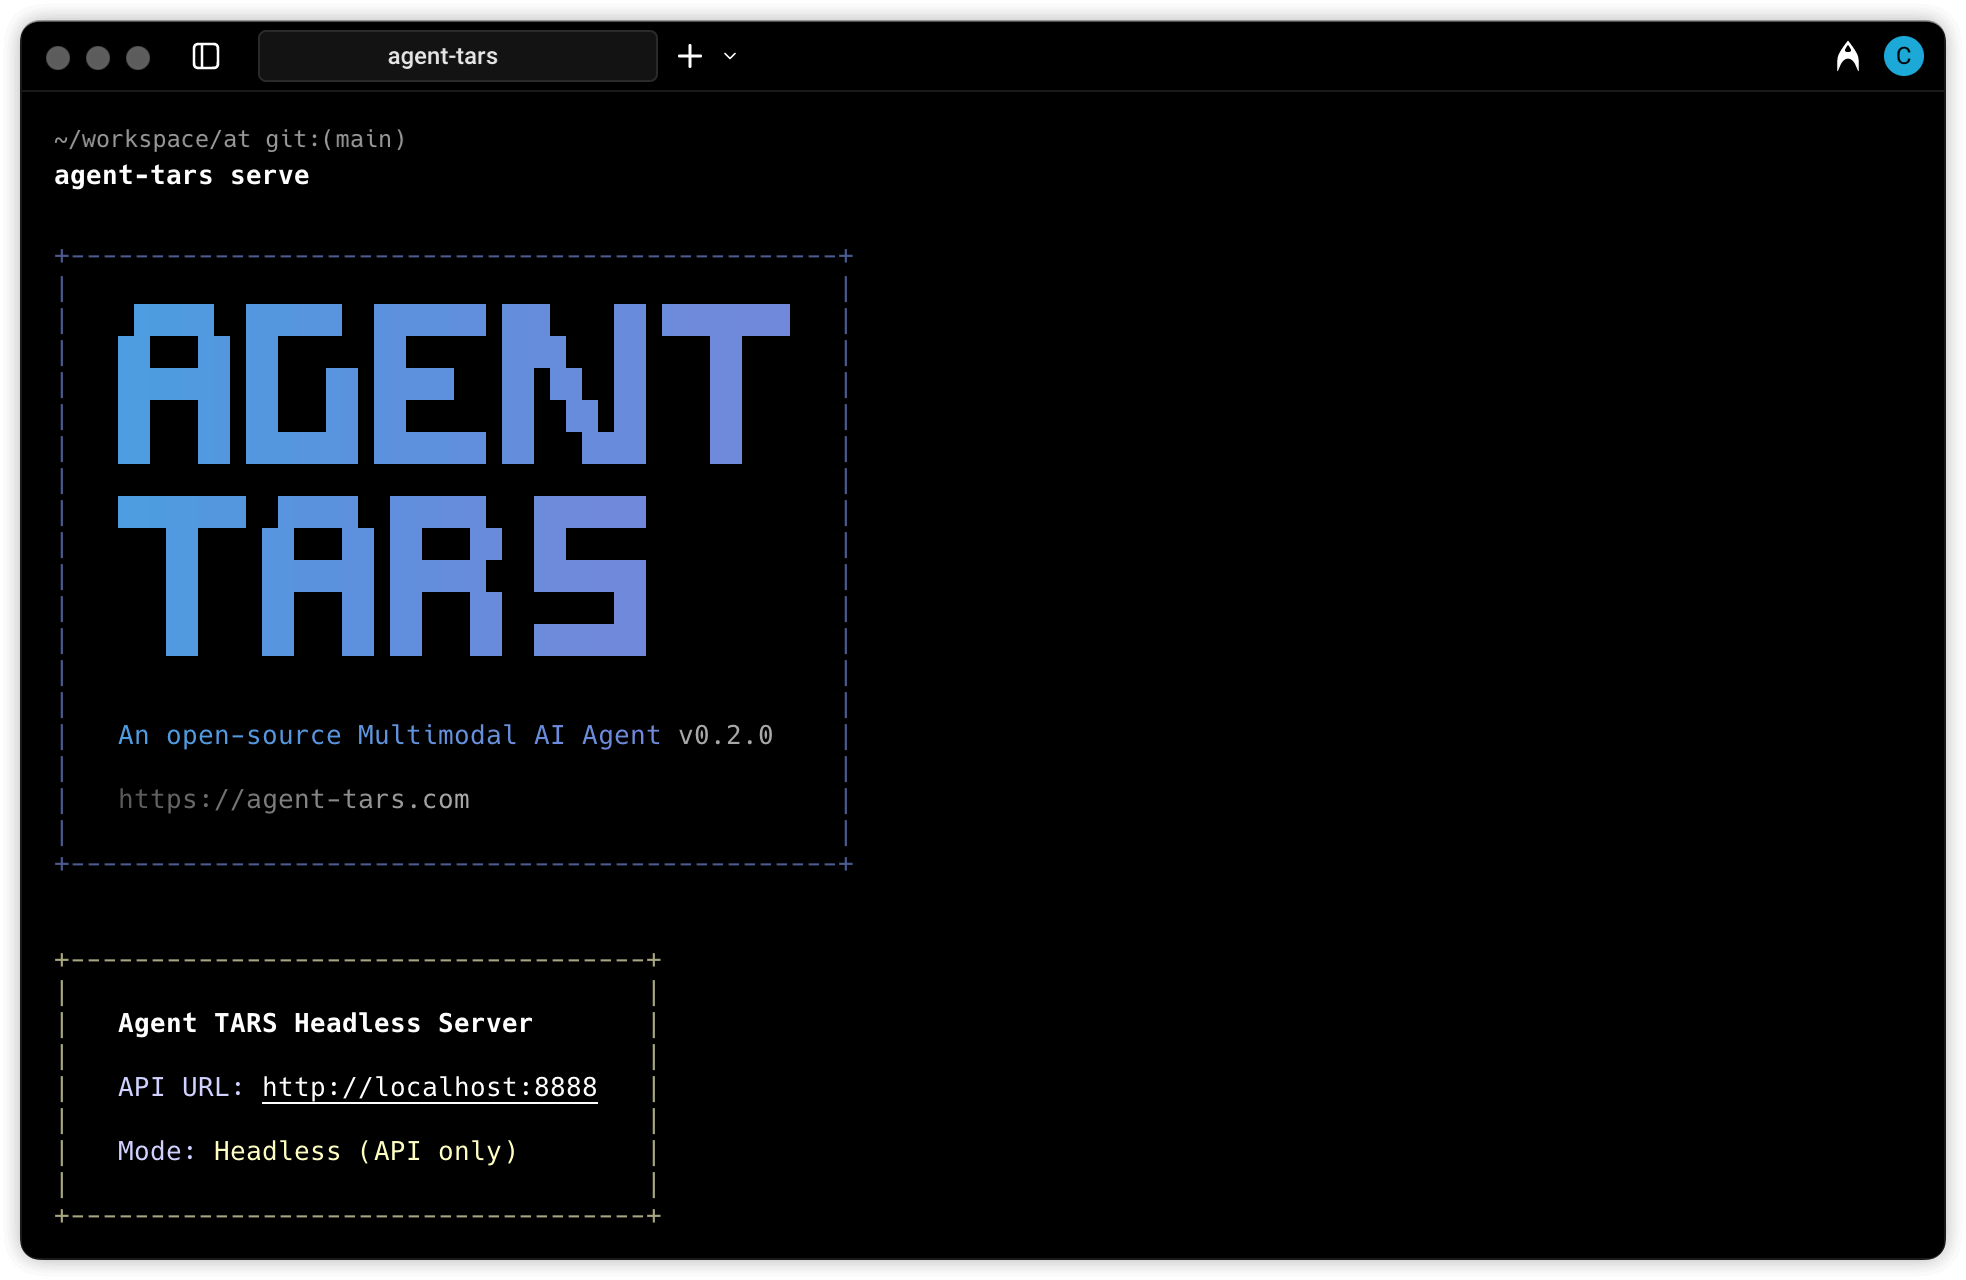1966x1280 pixels.
Task: Open the rocket-shaped AI assistant icon
Action: click(x=1847, y=56)
